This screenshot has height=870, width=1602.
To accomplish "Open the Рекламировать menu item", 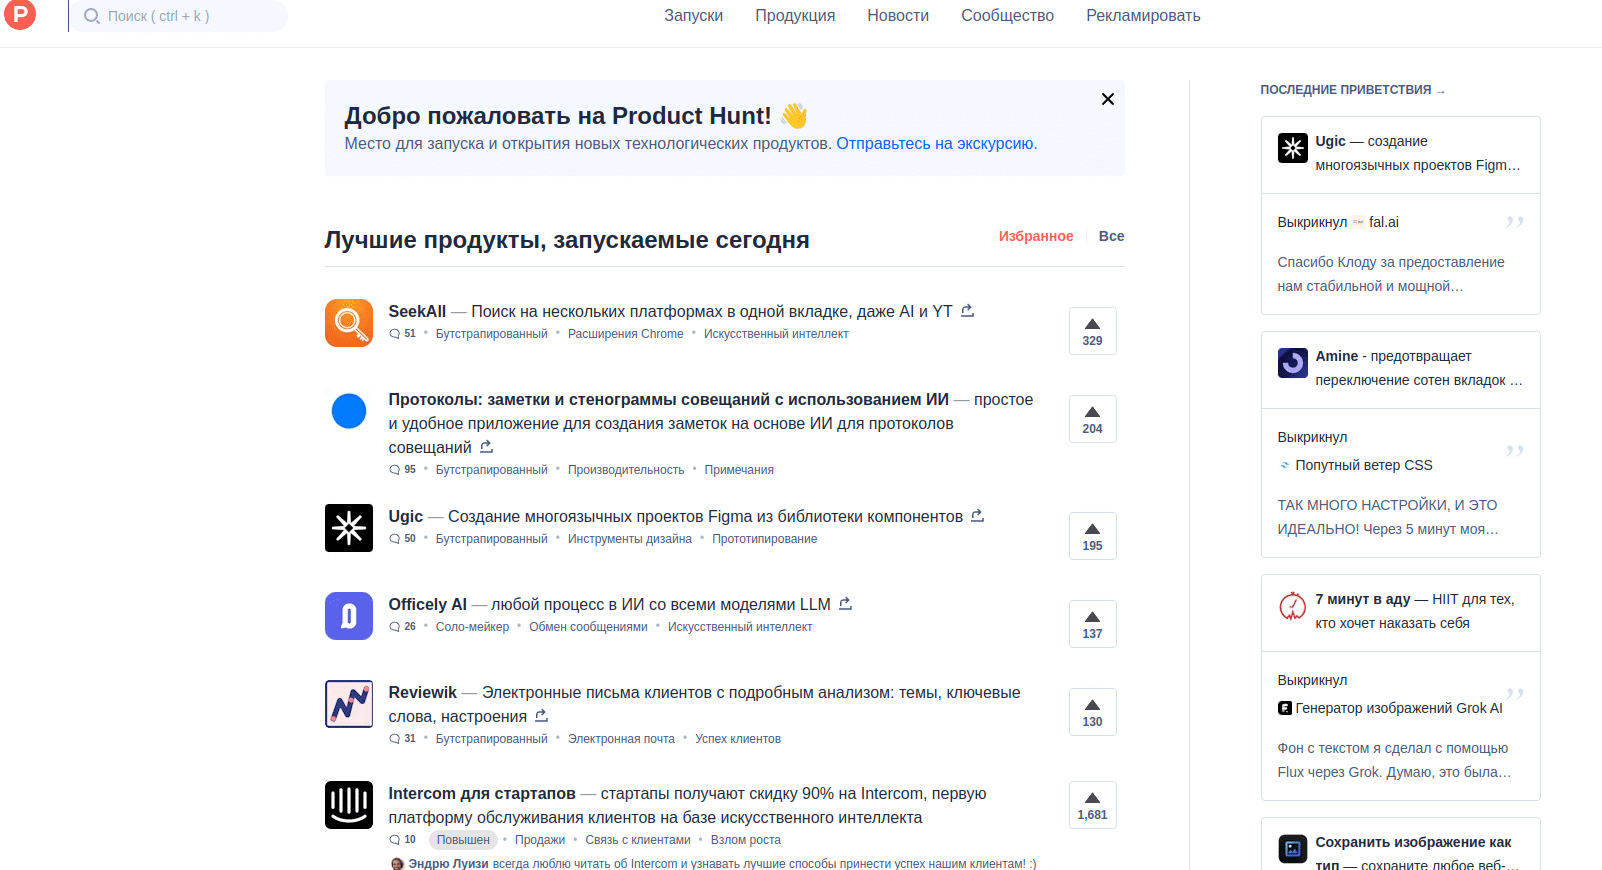I will pyautogui.click(x=1143, y=16).
